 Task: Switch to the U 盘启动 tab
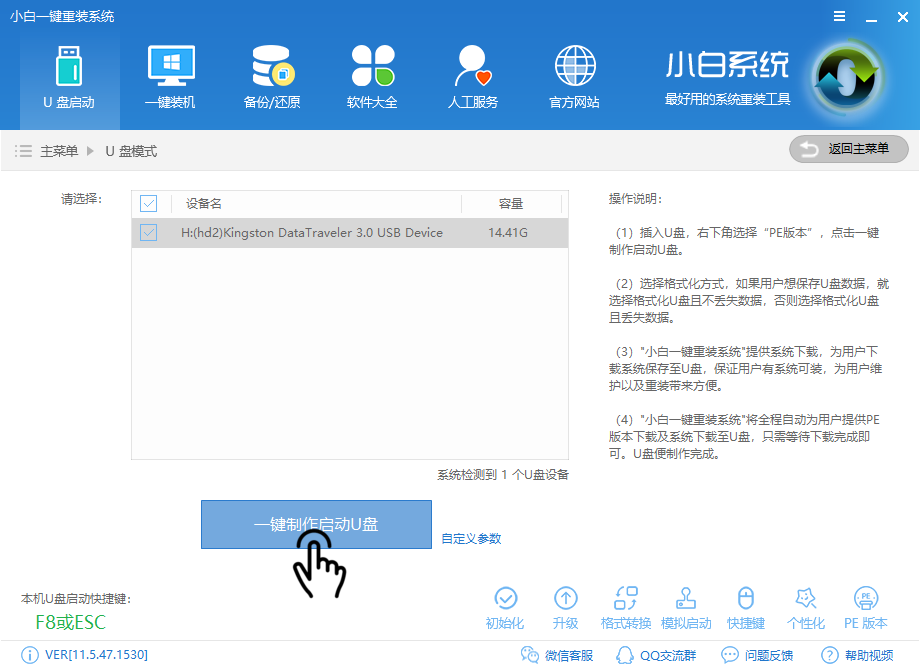[x=69, y=75]
